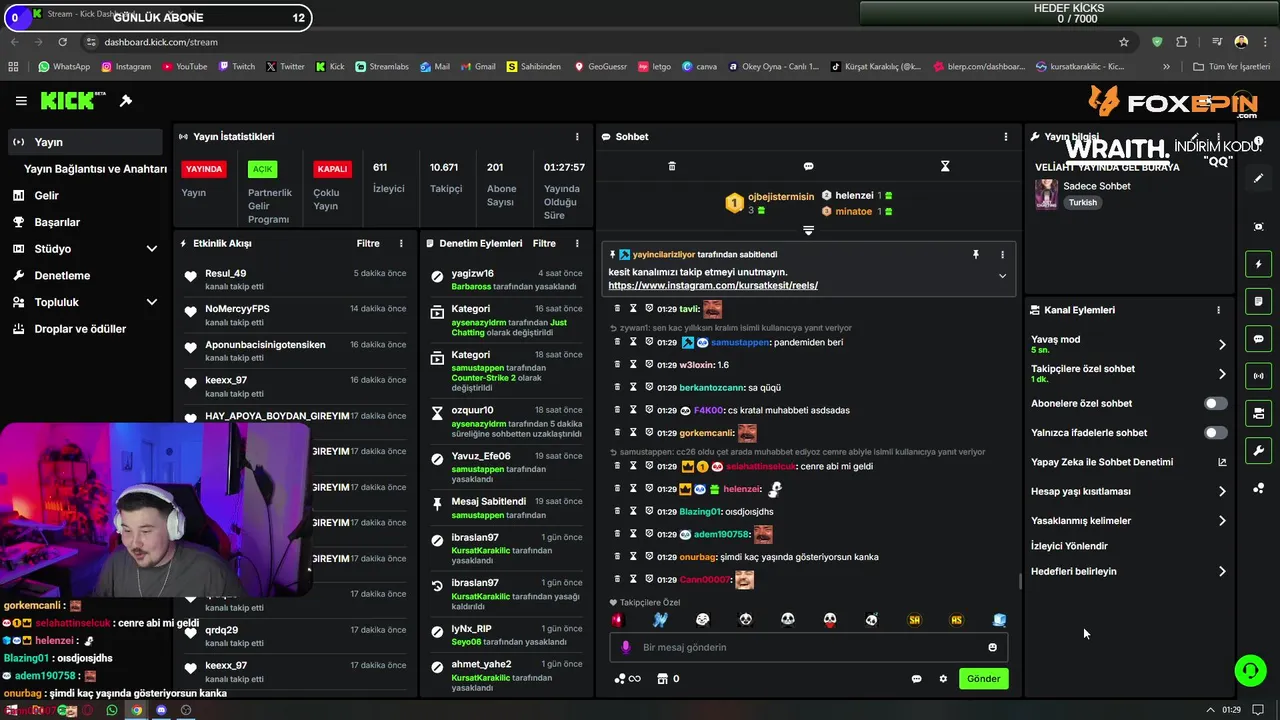Click the moderator hammer icon beside KICK logo
1280x720 pixels.
pyautogui.click(x=126, y=101)
